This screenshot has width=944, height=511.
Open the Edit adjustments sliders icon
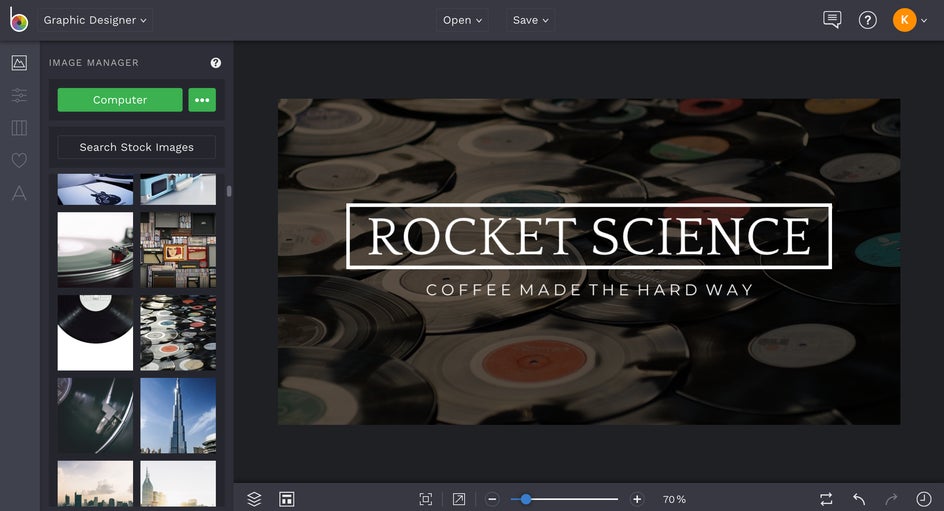pyautogui.click(x=19, y=96)
